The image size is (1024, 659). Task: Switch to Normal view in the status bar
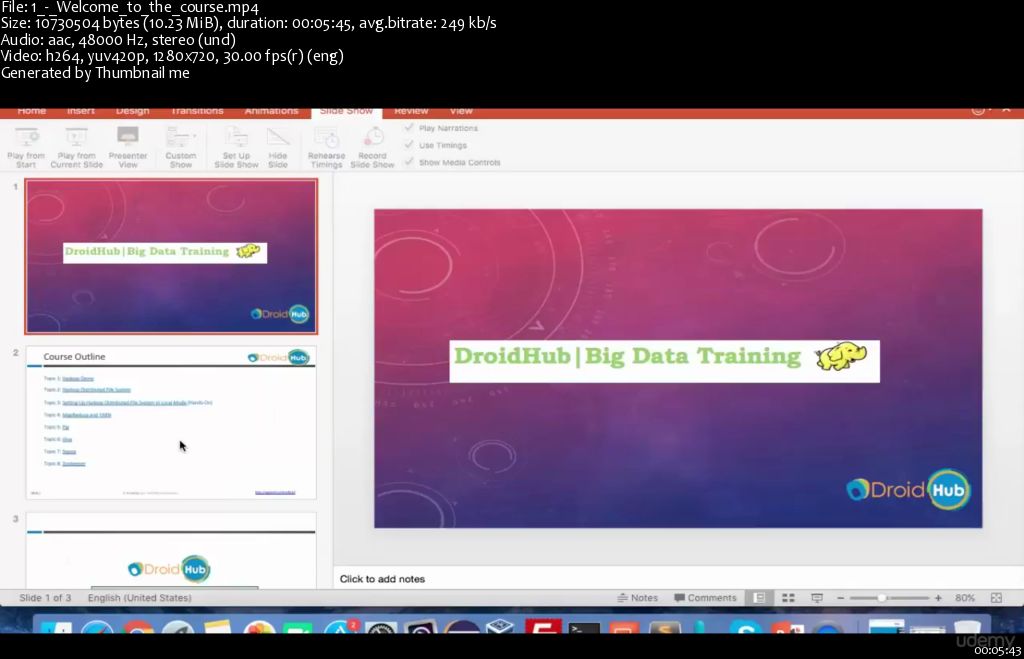pyautogui.click(x=760, y=598)
